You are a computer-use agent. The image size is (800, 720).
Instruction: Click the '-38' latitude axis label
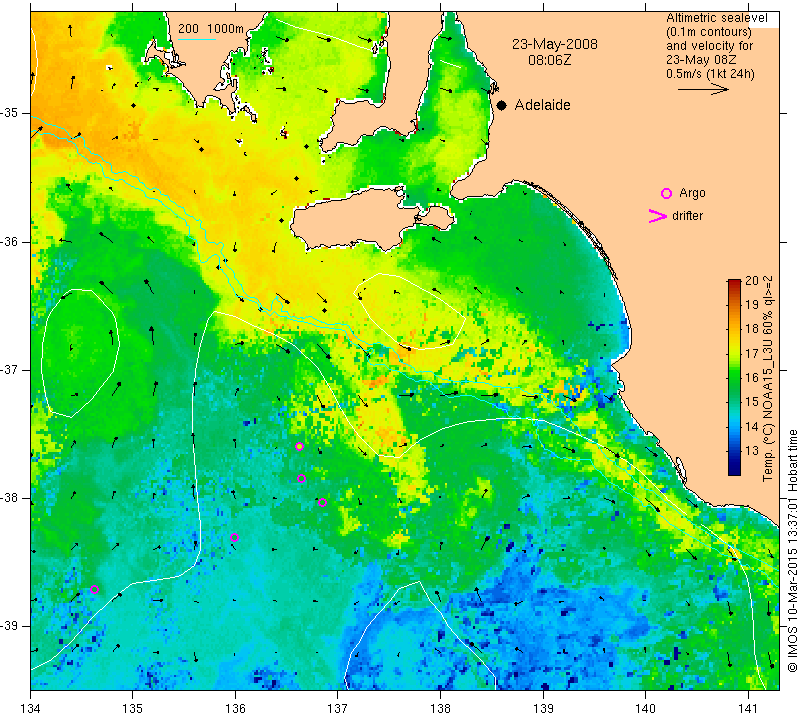pyautogui.click(x=9, y=498)
